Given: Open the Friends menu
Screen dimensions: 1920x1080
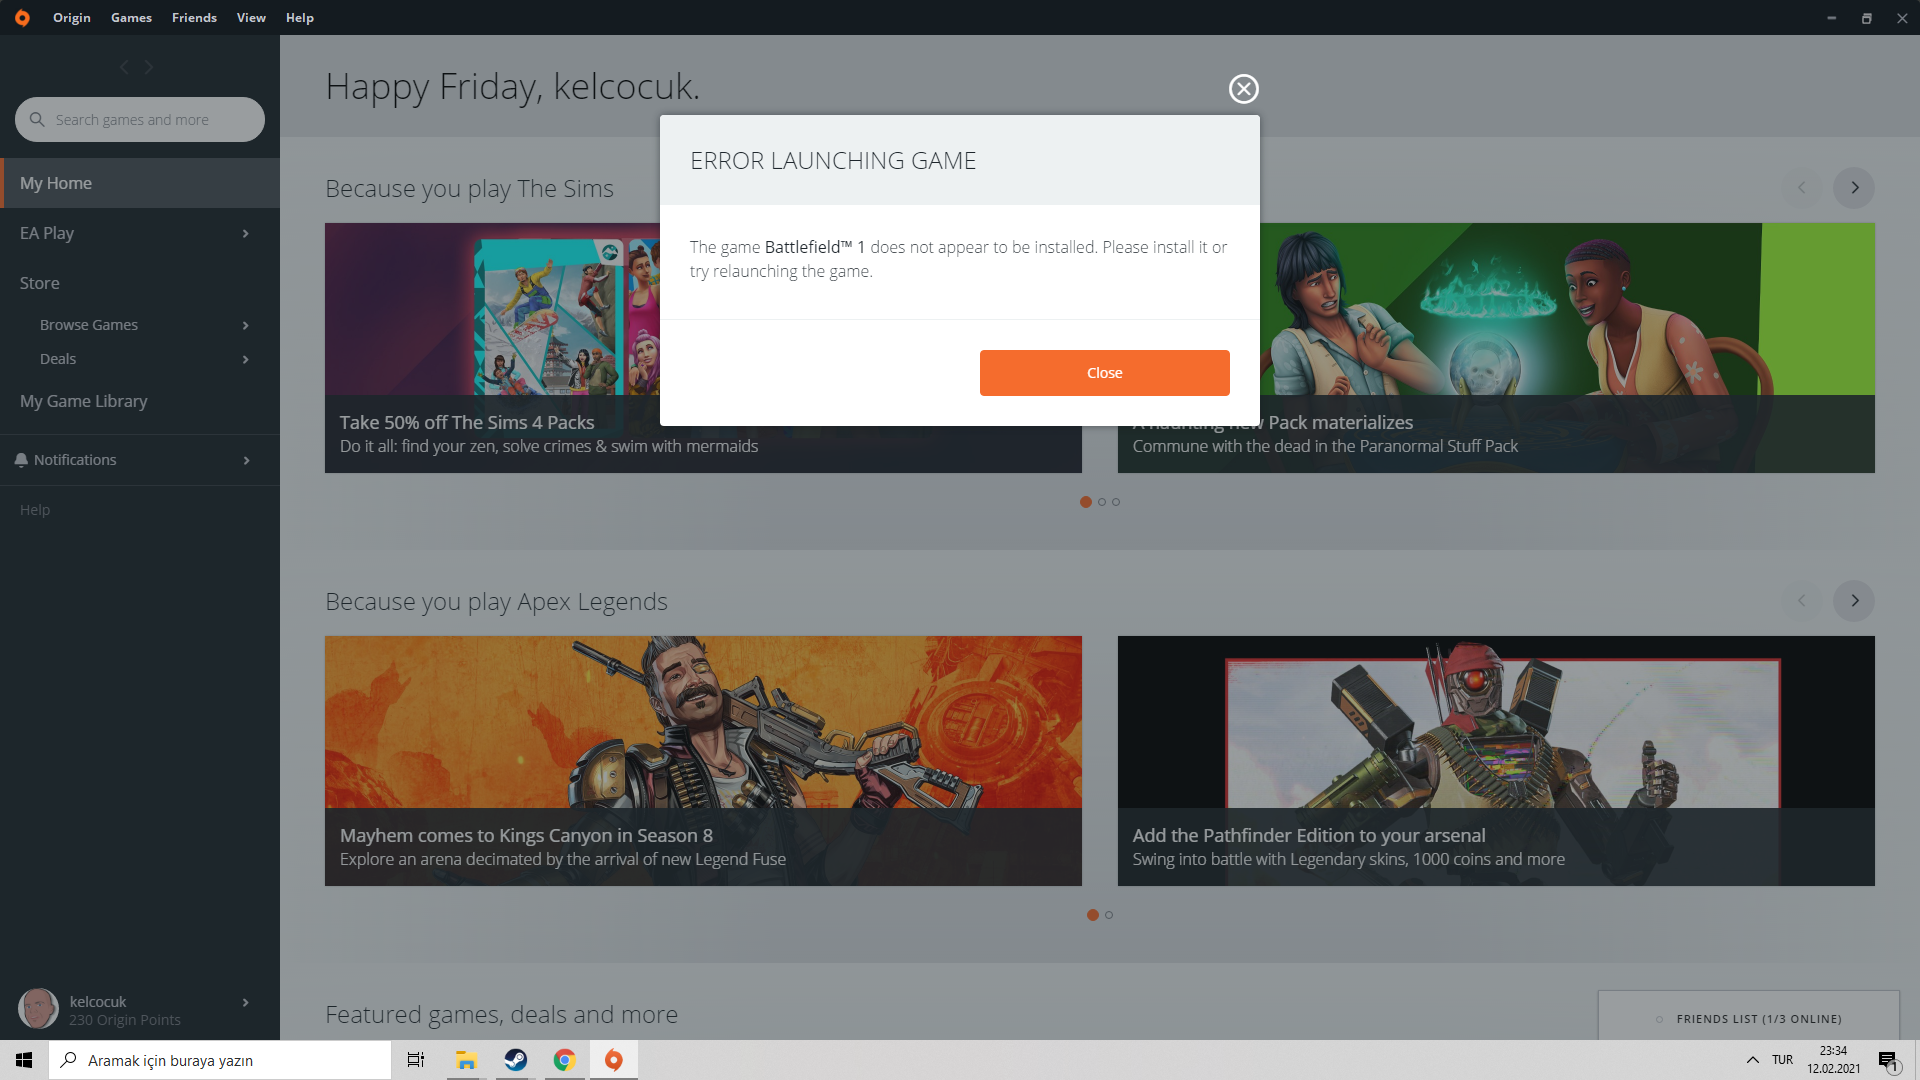Looking at the screenshot, I should coord(194,18).
